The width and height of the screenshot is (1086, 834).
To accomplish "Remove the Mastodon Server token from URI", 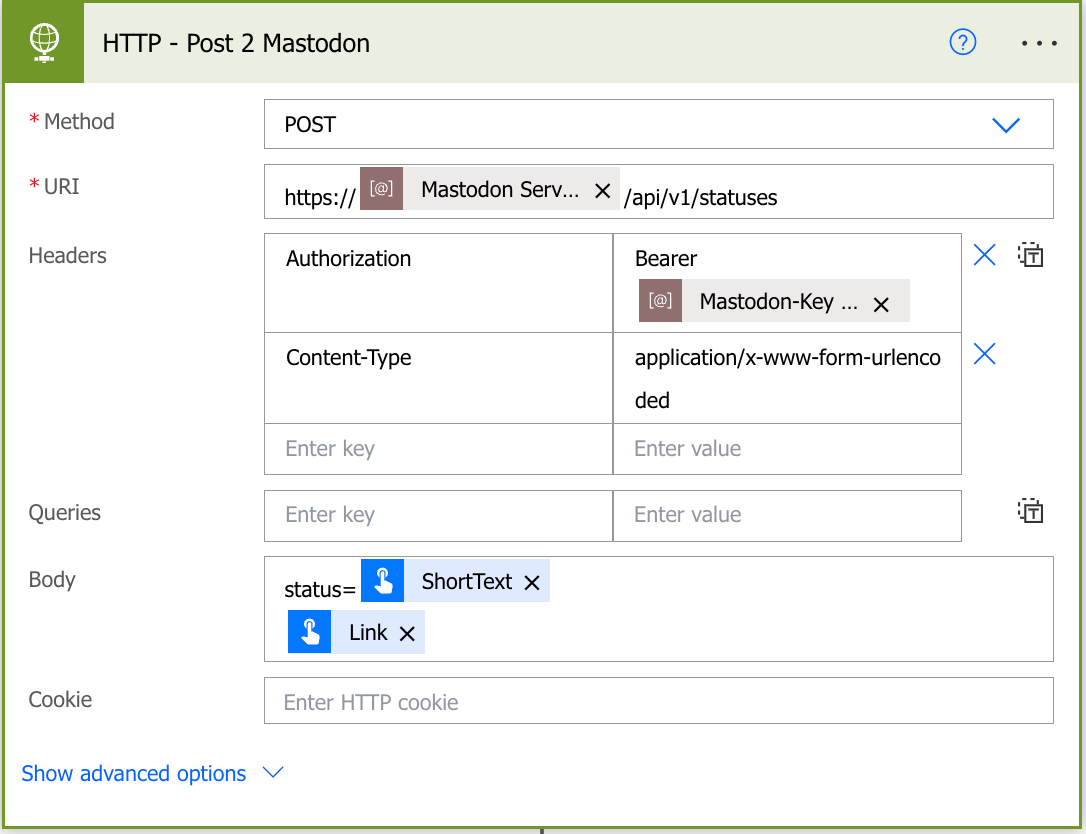I will coord(602,190).
